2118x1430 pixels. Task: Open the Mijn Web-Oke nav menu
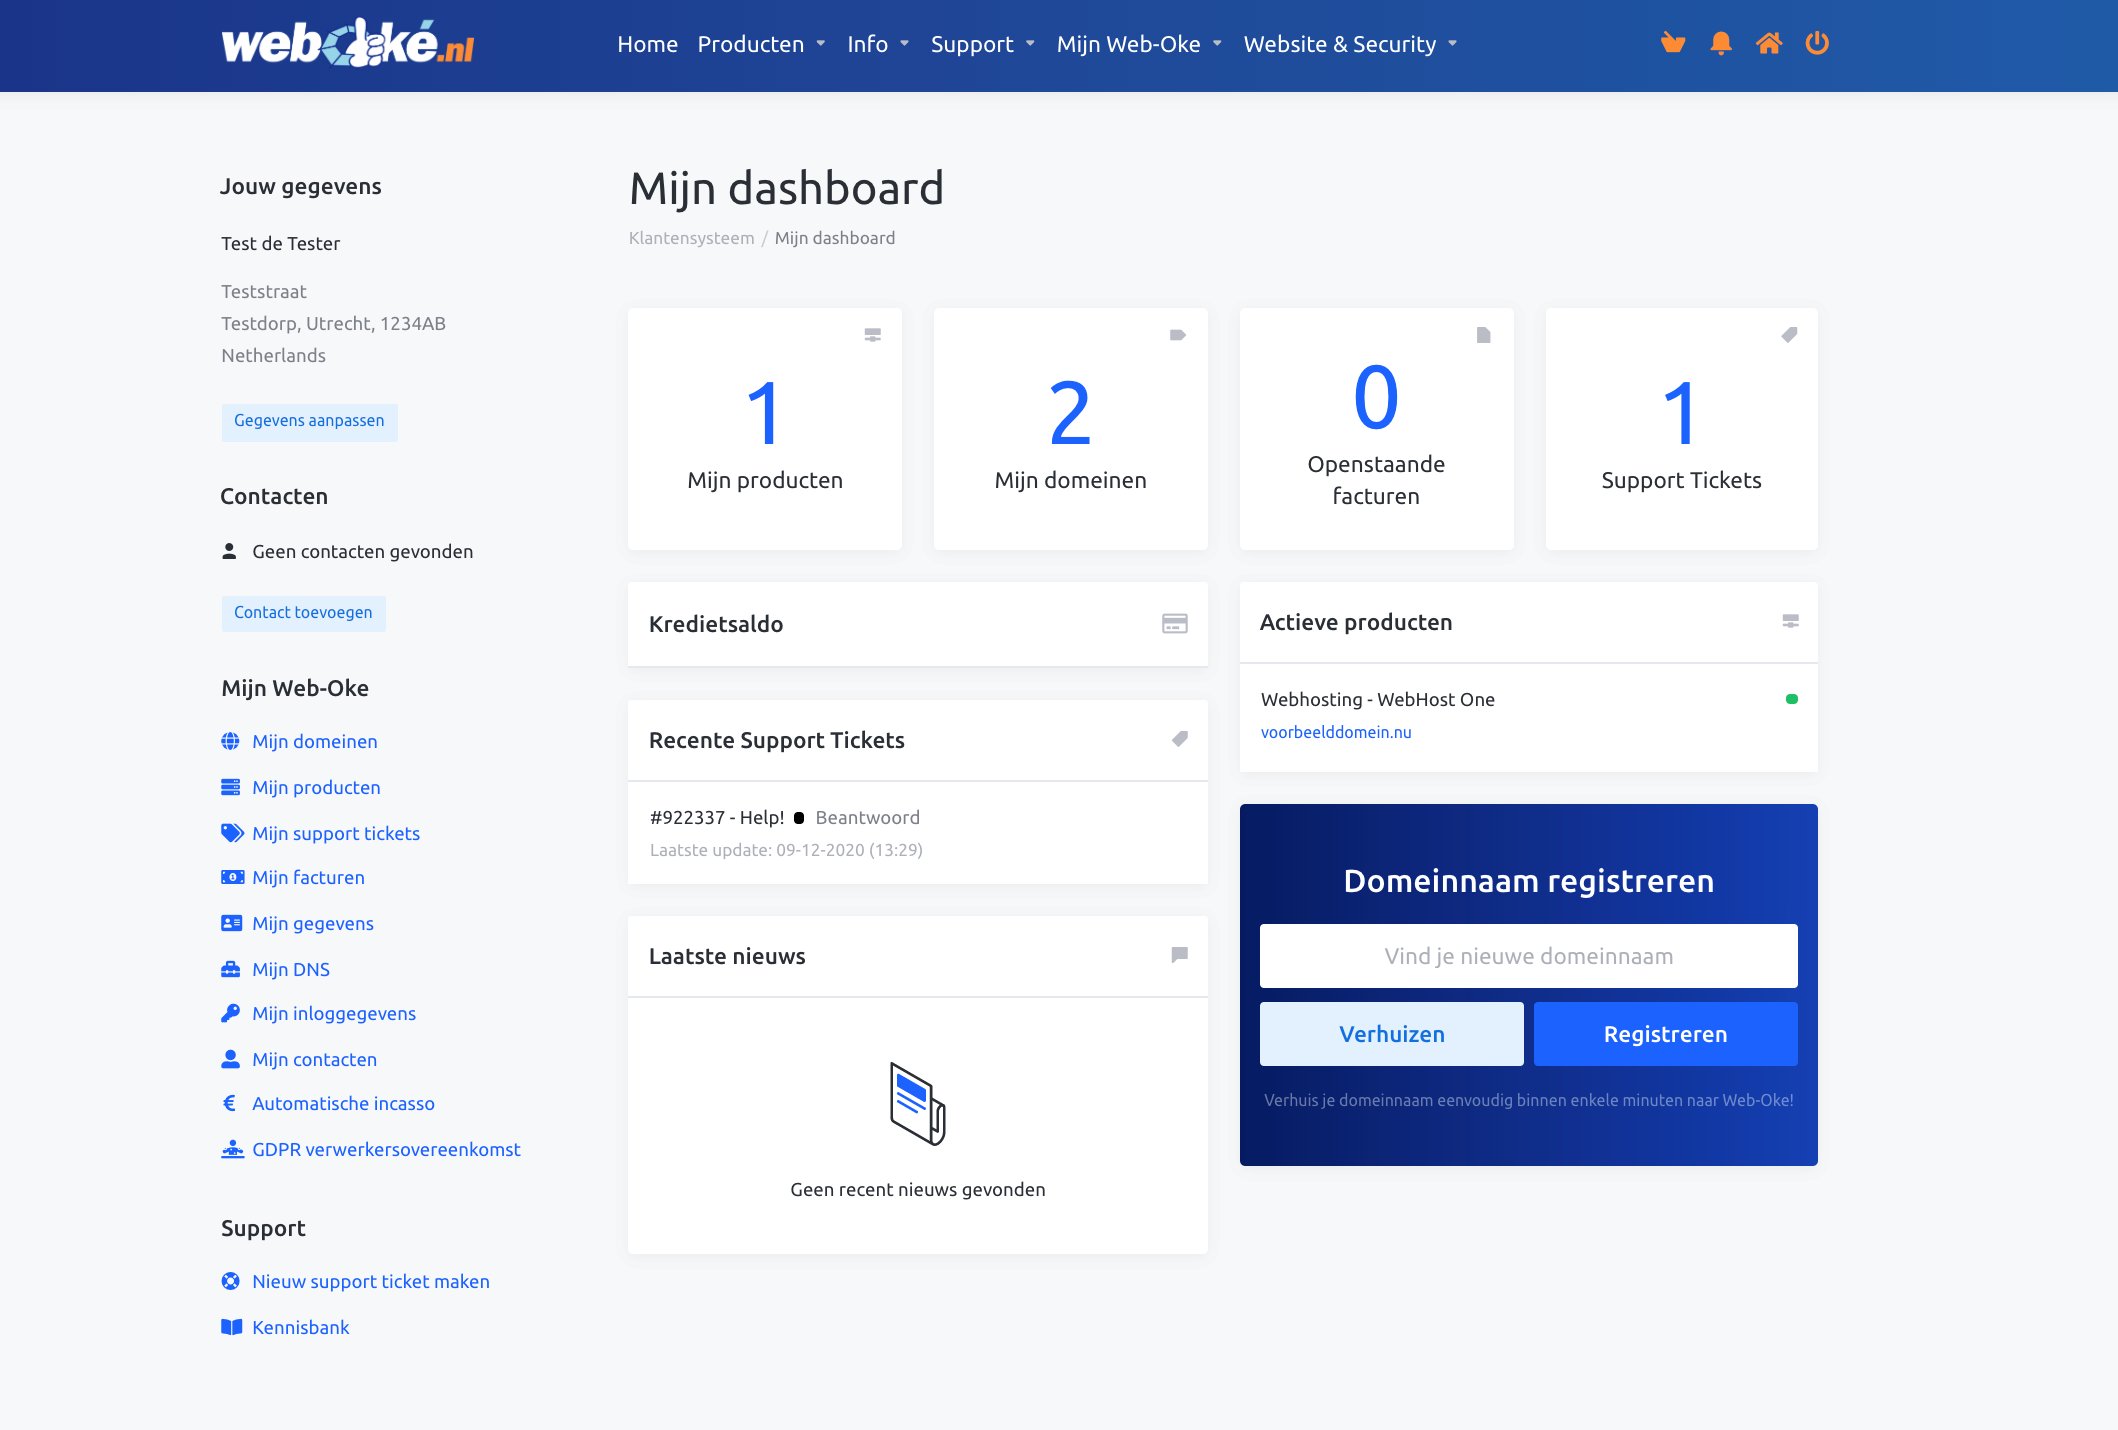[x=1139, y=44]
